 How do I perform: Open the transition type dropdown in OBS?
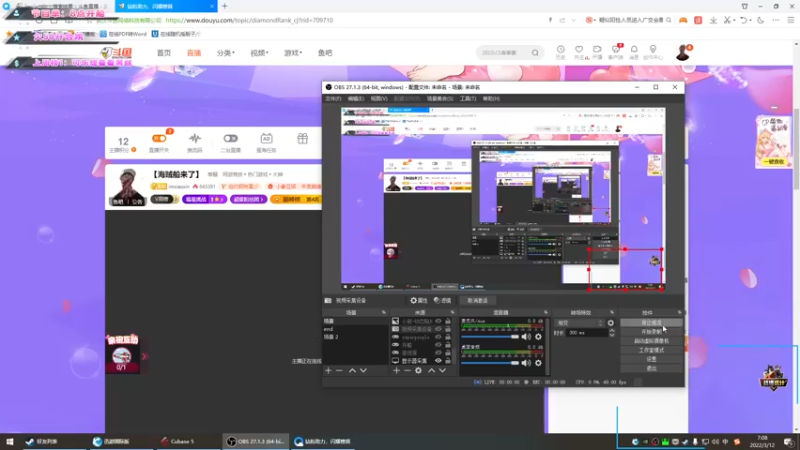[x=579, y=323]
